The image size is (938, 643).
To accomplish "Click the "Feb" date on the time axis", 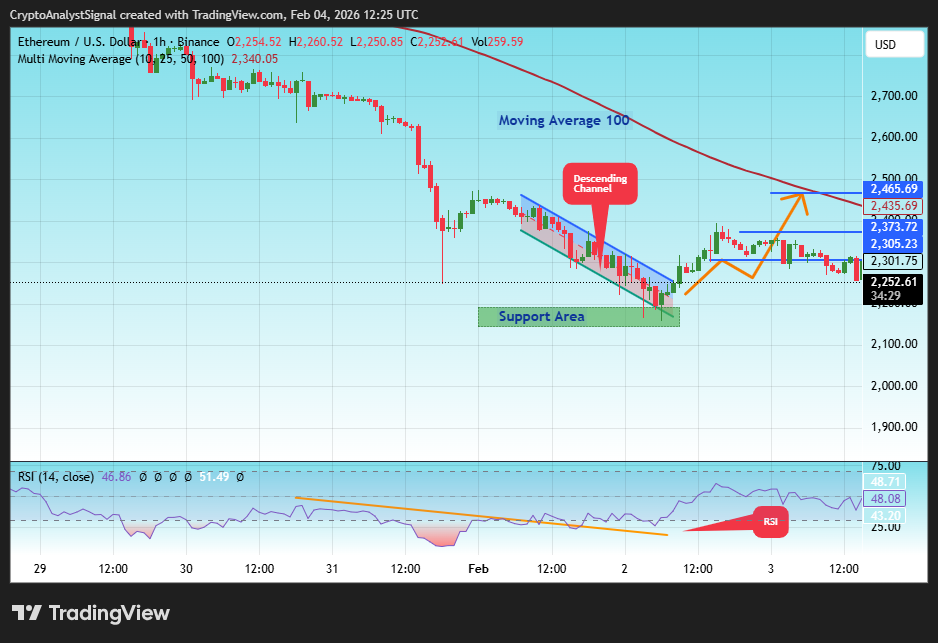I will click(478, 569).
